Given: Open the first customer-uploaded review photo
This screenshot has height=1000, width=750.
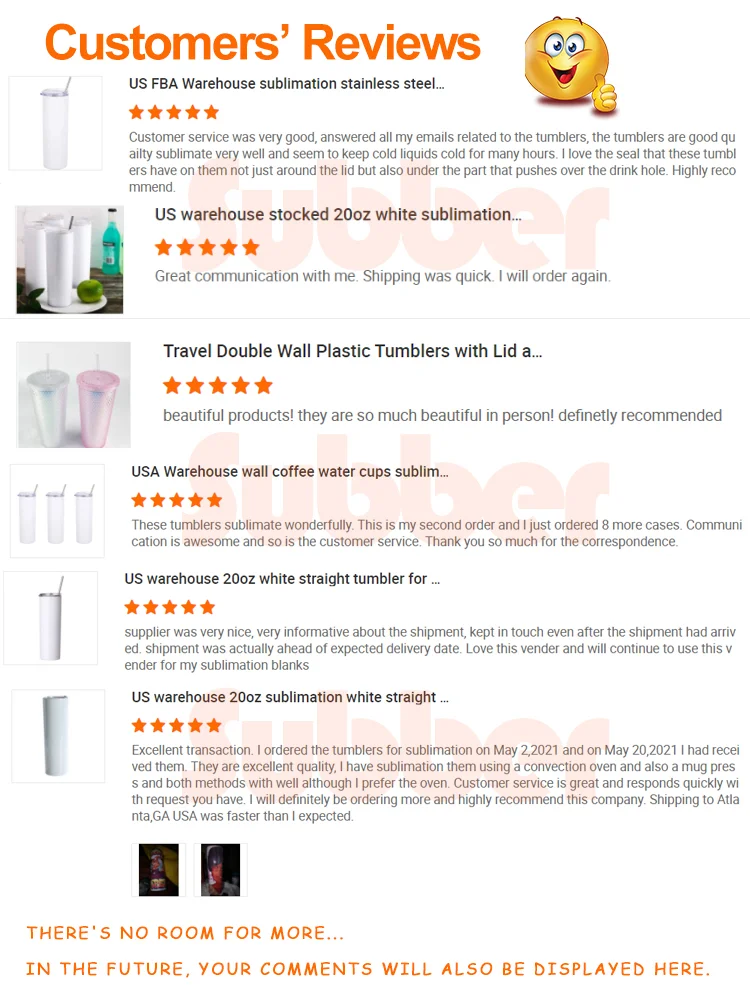Looking at the screenshot, I should click(x=159, y=870).
